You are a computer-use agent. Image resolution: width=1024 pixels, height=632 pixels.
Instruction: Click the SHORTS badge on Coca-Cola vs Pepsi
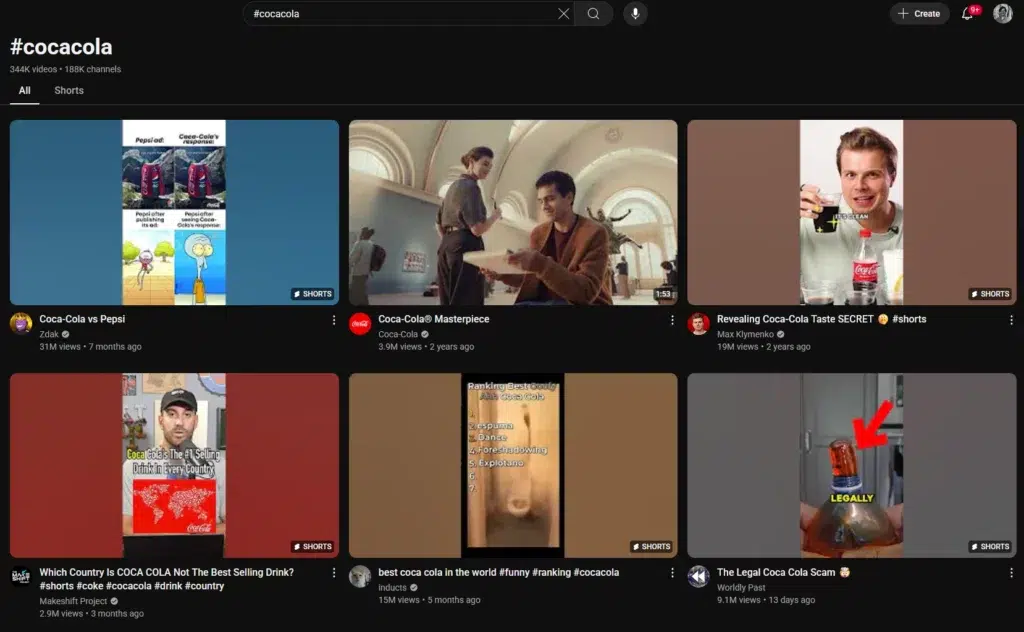(312, 294)
